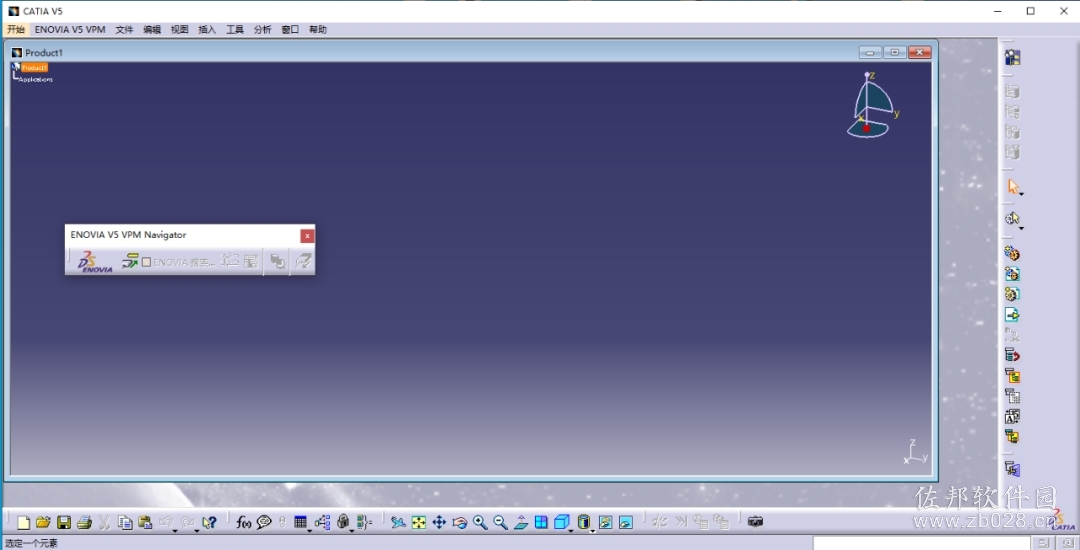The width and height of the screenshot is (1080, 550).
Task: Click the Print icon in the toolbar
Action: tap(84, 522)
